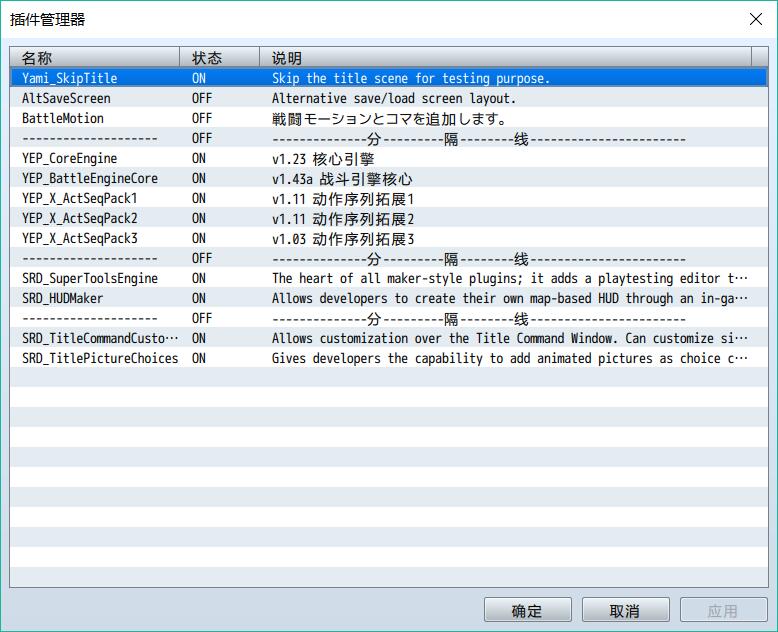Image resolution: width=778 pixels, height=632 pixels.
Task: Click the ON status of YEP_BattleEngineCore
Action: (199, 178)
